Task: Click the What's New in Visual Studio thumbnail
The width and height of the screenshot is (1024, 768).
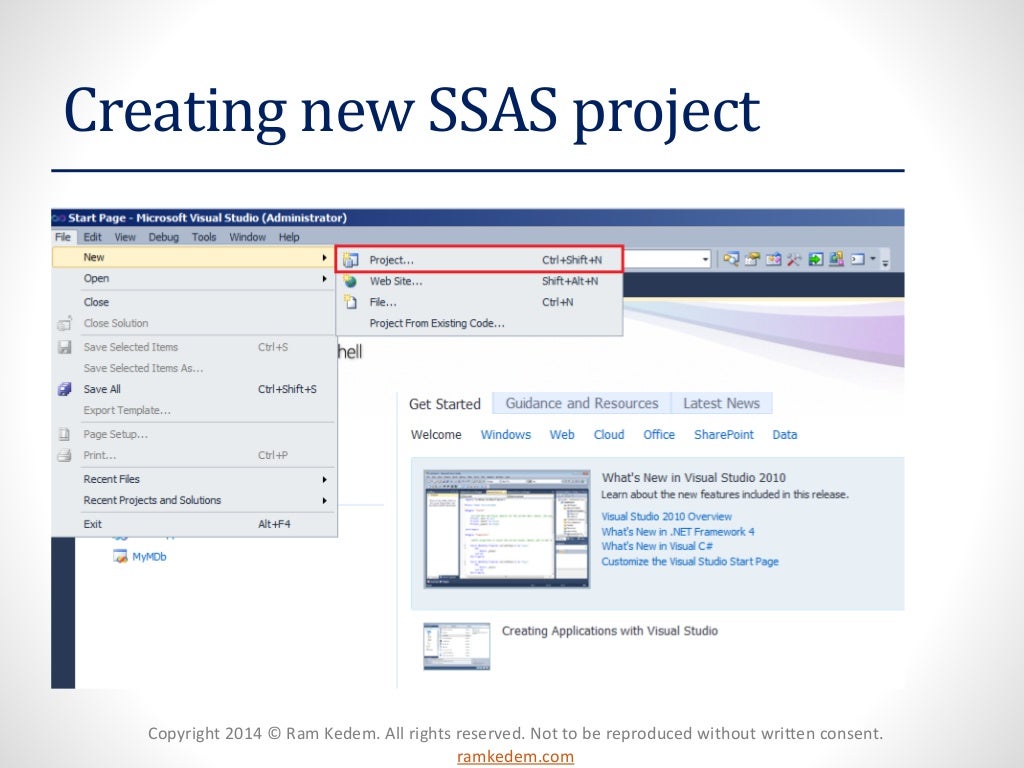Action: (507, 529)
